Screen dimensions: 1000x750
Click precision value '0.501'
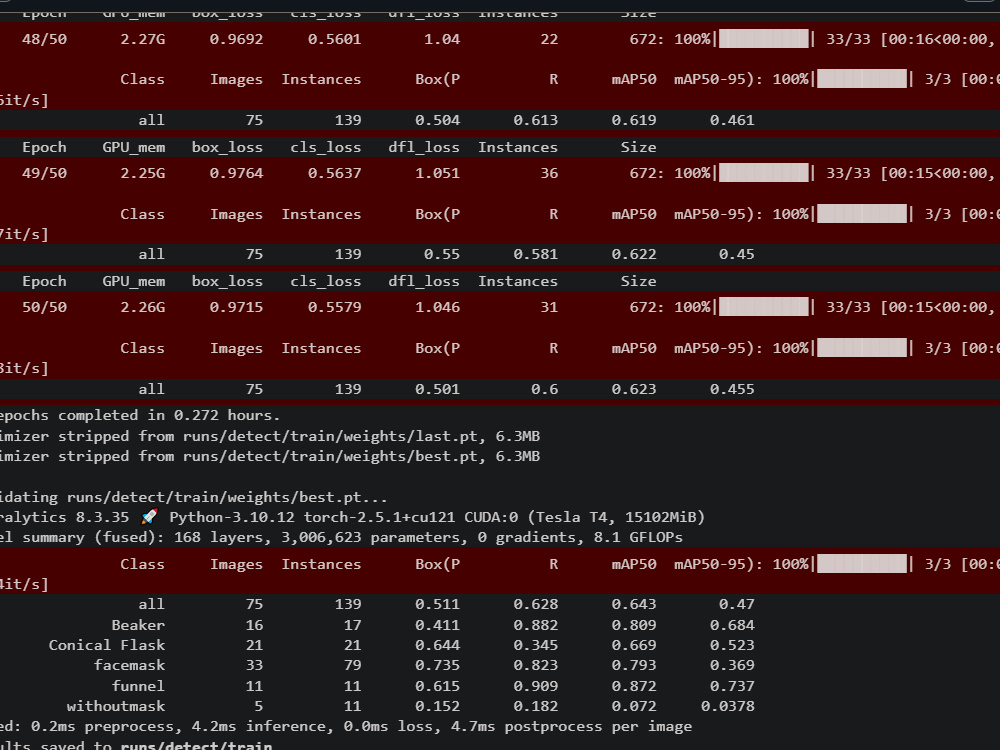click(438, 389)
